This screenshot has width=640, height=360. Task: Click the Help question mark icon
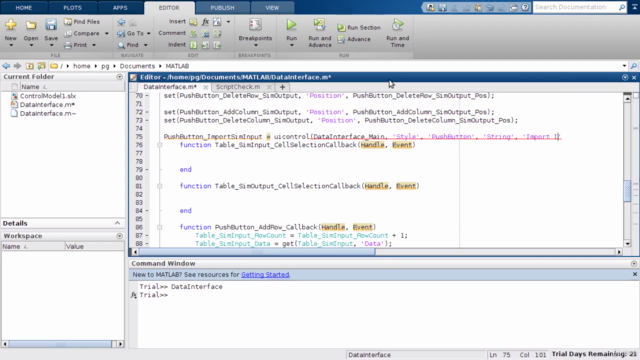point(525,7)
